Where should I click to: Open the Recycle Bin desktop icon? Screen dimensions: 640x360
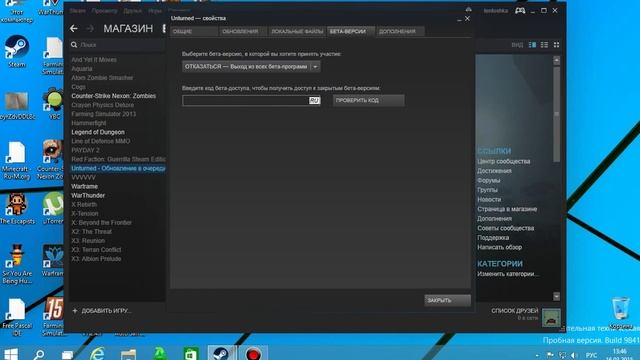[x=621, y=313]
